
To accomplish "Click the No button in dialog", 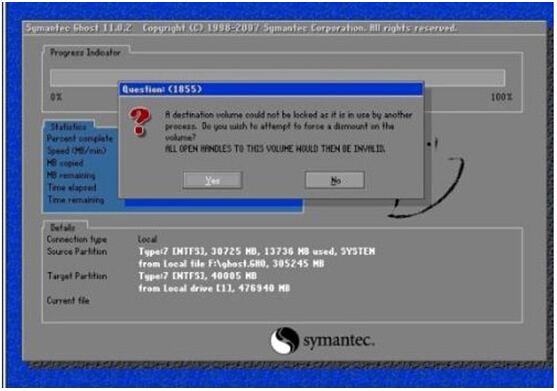I will click(335, 180).
